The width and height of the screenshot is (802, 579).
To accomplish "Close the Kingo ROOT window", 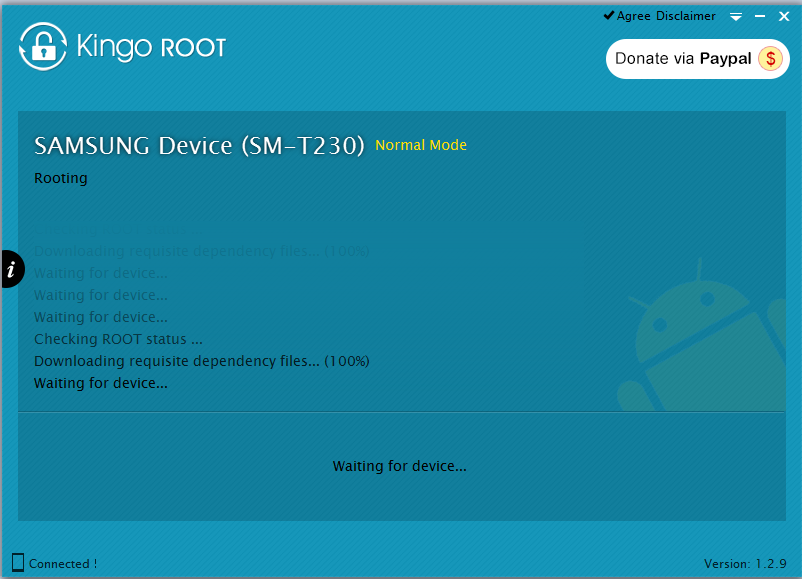I will coord(784,16).
